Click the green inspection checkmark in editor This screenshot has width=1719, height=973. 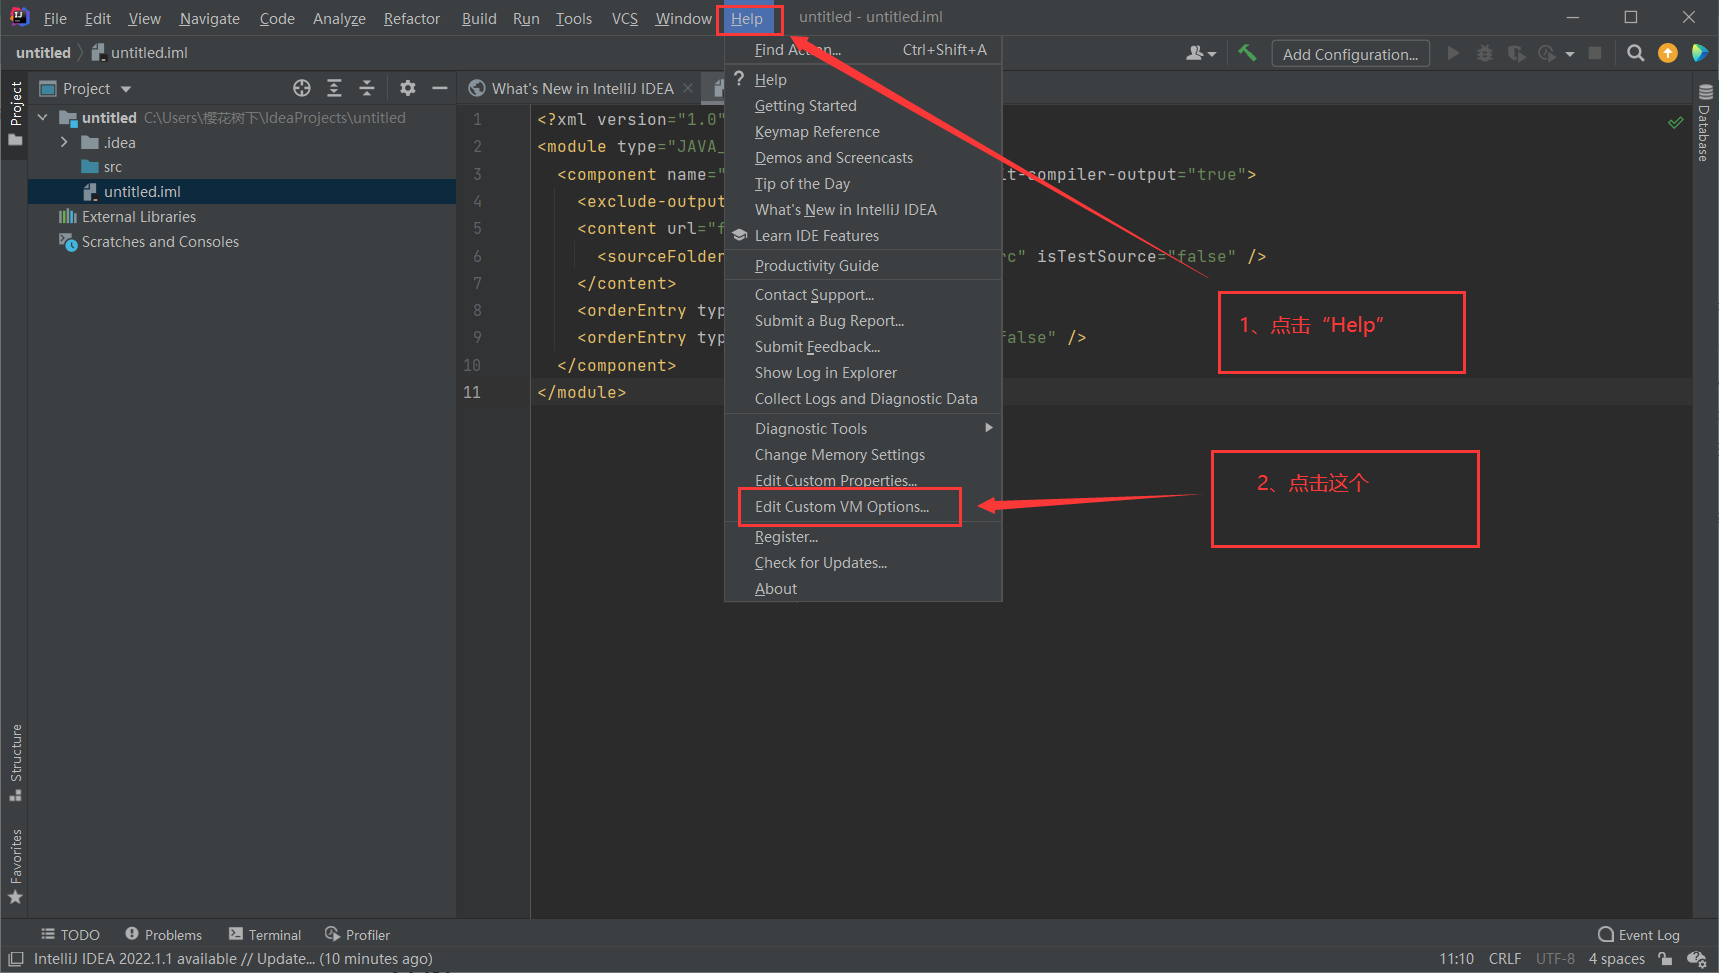click(1676, 122)
